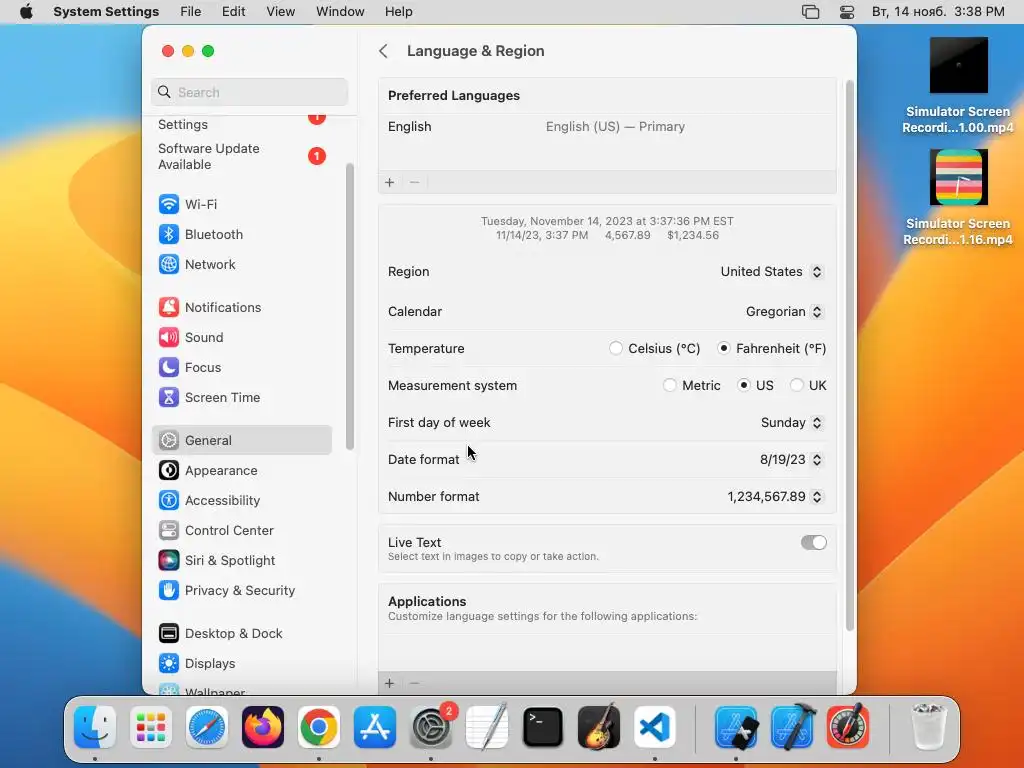Select the Appearance icon in sidebar
The image size is (1024, 768).
(x=168, y=470)
